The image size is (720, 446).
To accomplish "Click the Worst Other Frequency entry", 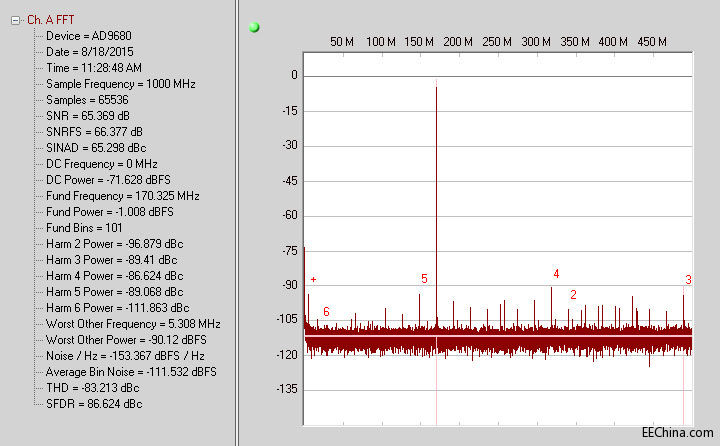I will [133, 323].
